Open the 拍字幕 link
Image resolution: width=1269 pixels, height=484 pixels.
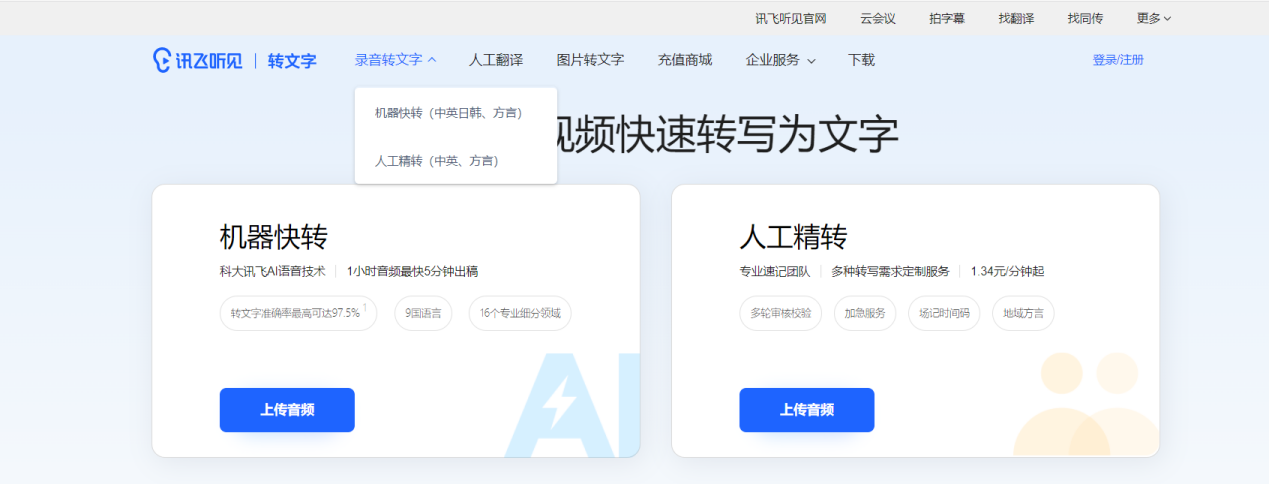[x=947, y=18]
